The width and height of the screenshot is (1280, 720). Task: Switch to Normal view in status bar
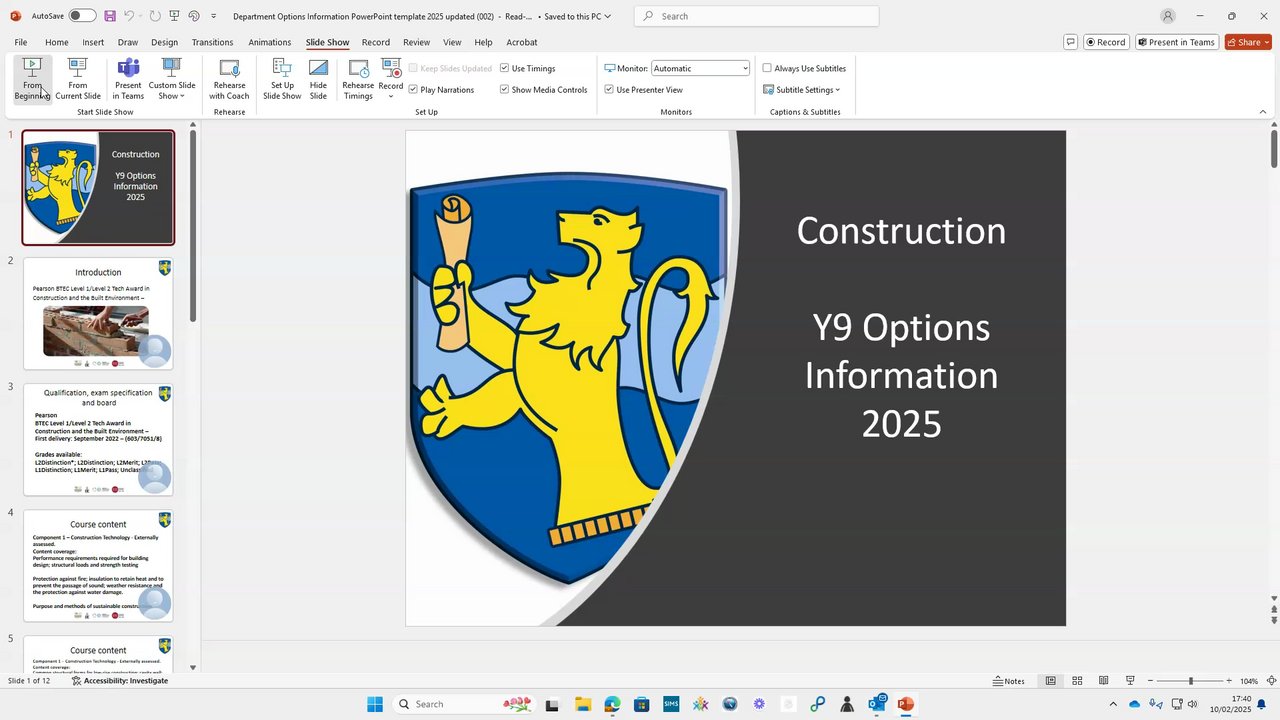[x=1051, y=681]
